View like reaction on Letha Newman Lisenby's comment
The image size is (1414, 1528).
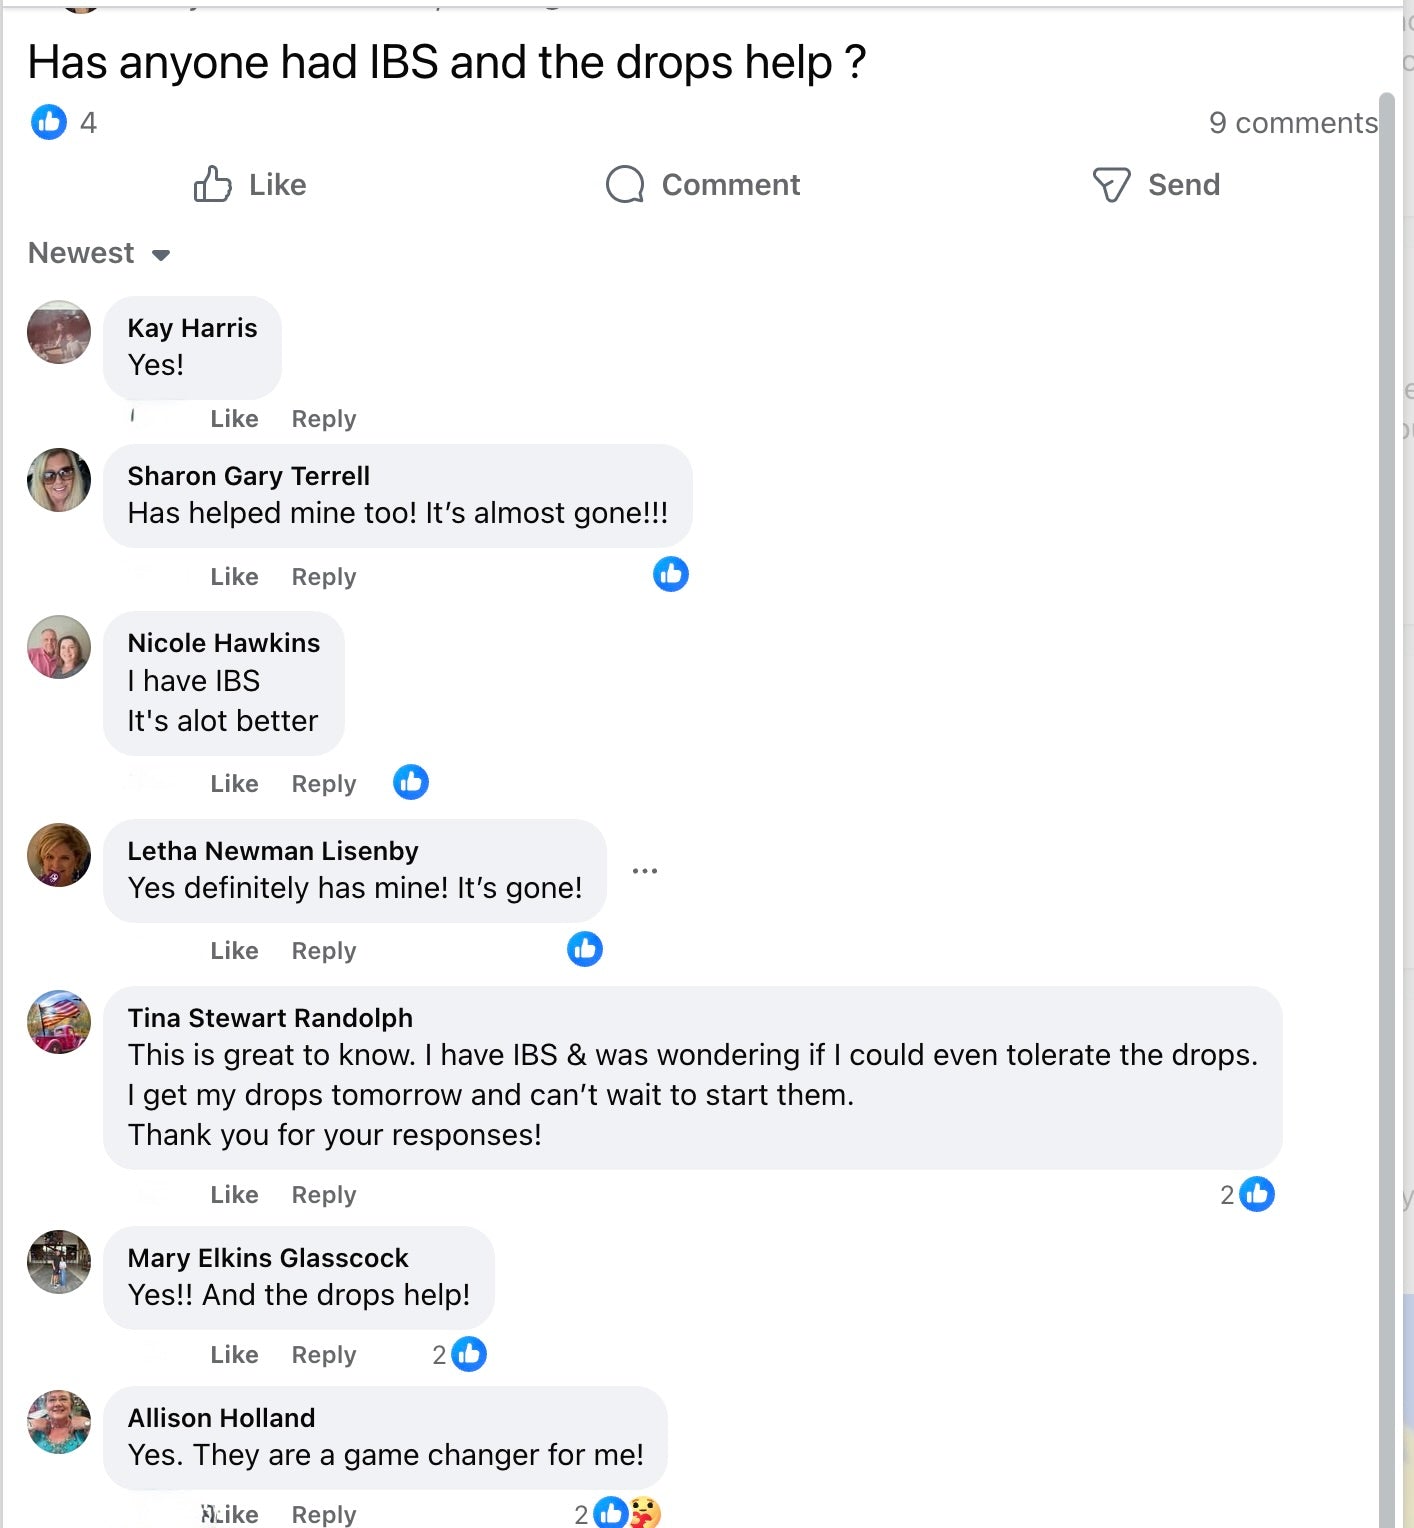pyautogui.click(x=585, y=949)
